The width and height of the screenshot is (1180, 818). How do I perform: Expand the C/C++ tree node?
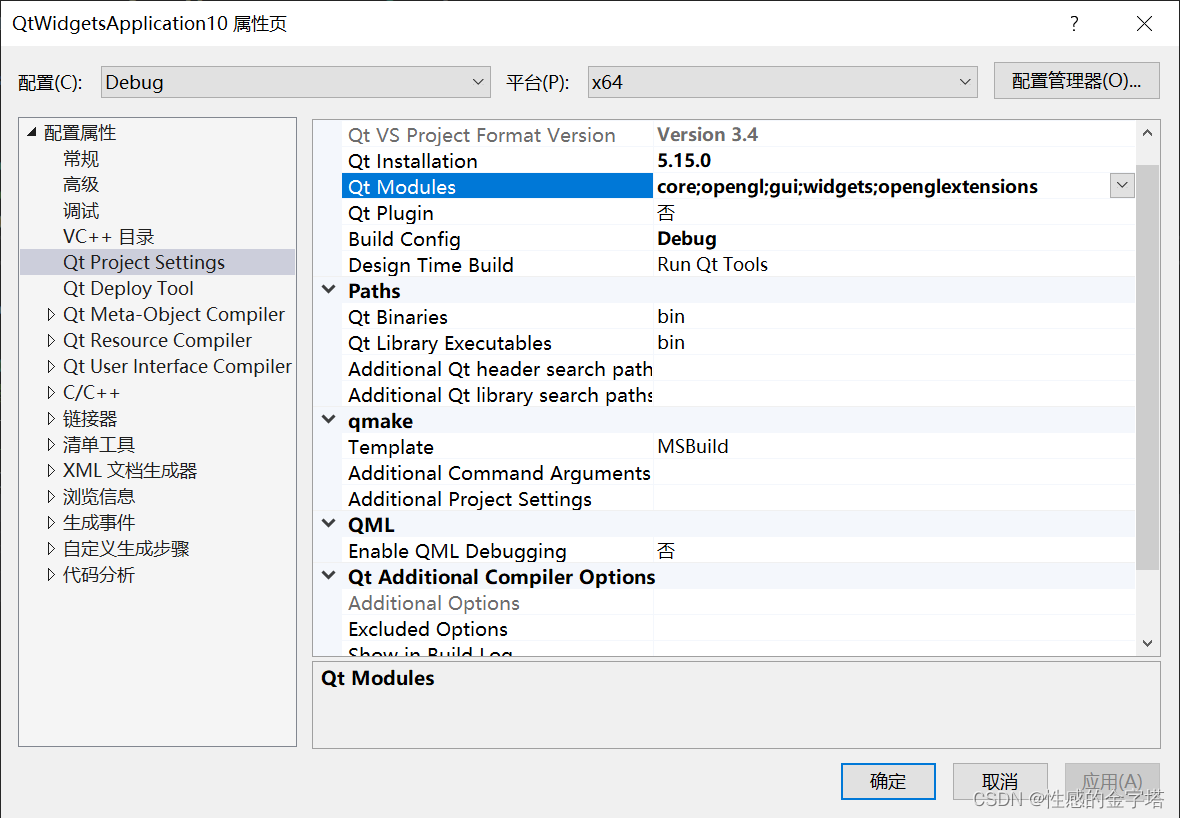[x=51, y=392]
